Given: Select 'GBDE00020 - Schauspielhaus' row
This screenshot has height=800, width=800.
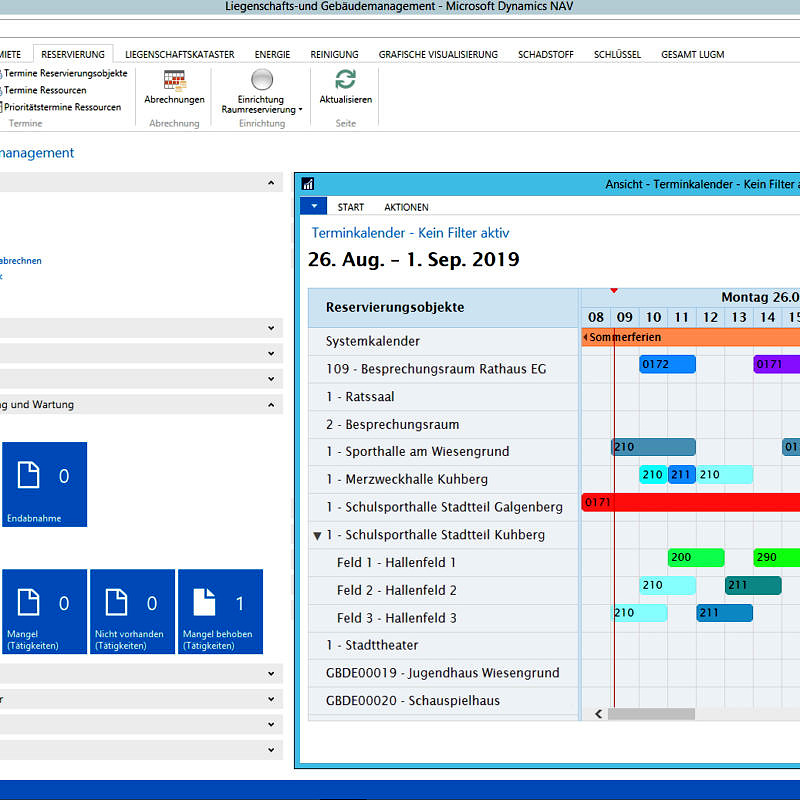Looking at the screenshot, I should 443,701.
